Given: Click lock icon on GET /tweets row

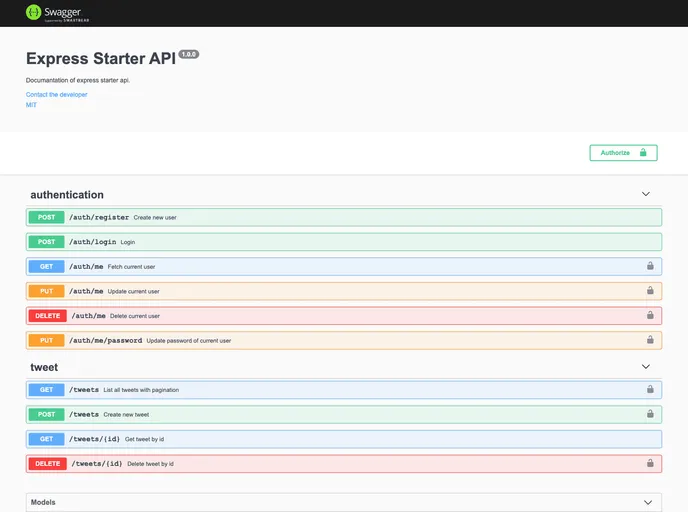Looking at the screenshot, I should pyautogui.click(x=650, y=389).
